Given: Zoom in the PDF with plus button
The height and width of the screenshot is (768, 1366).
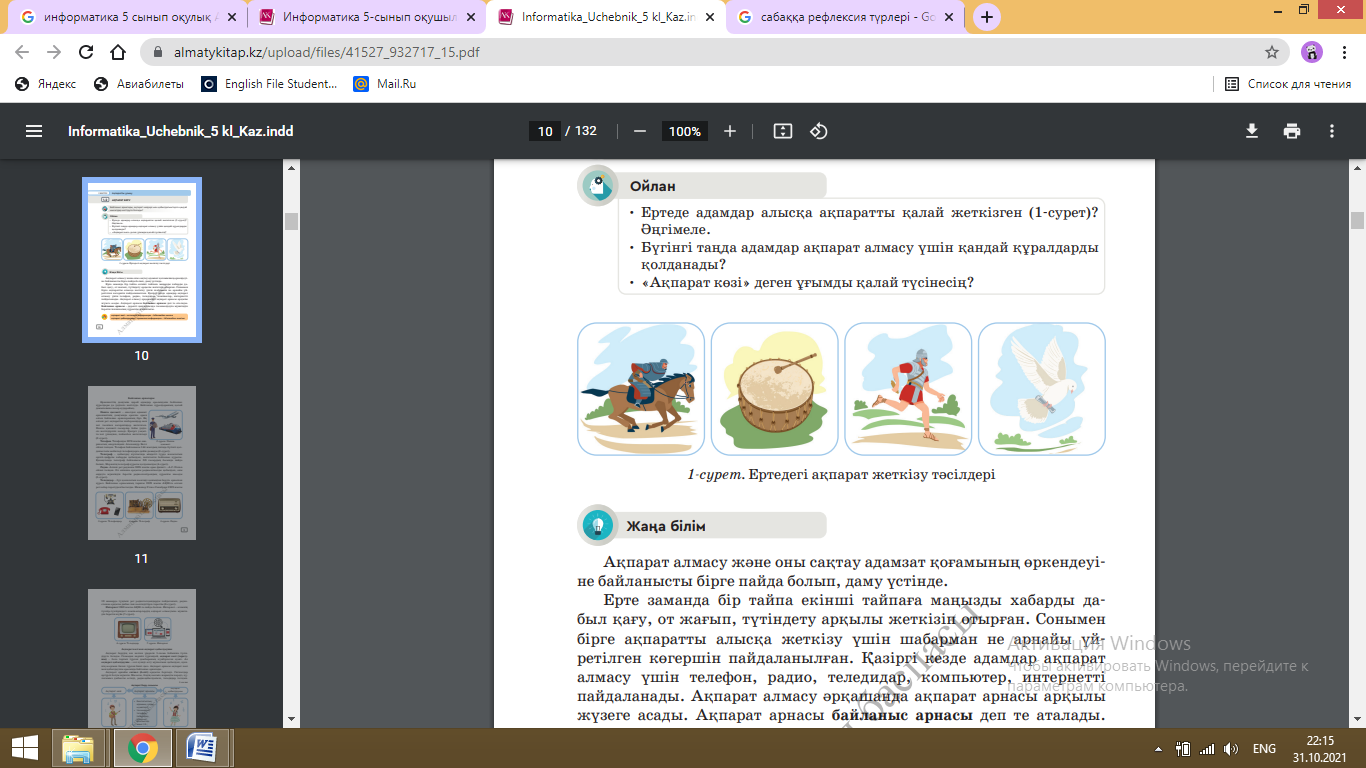Looking at the screenshot, I should [730, 131].
